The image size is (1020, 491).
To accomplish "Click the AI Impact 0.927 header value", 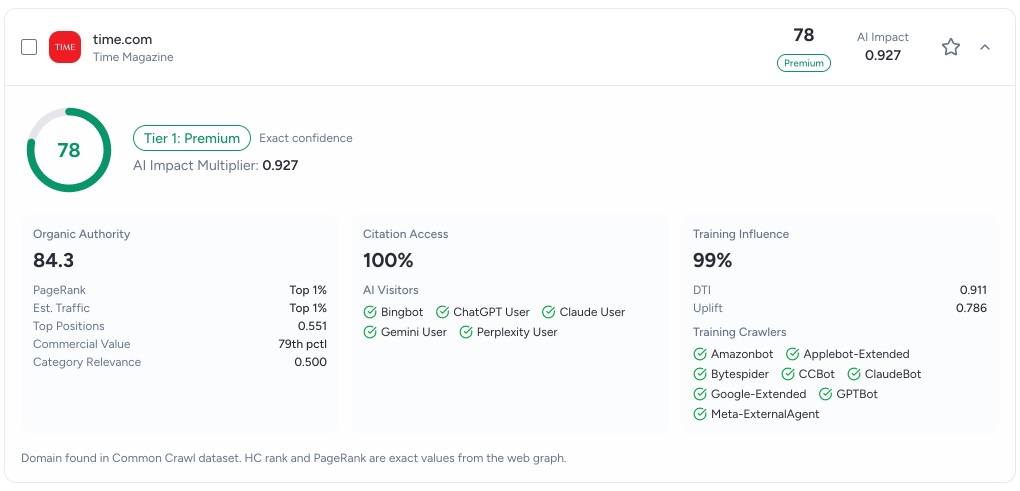I will (882, 55).
